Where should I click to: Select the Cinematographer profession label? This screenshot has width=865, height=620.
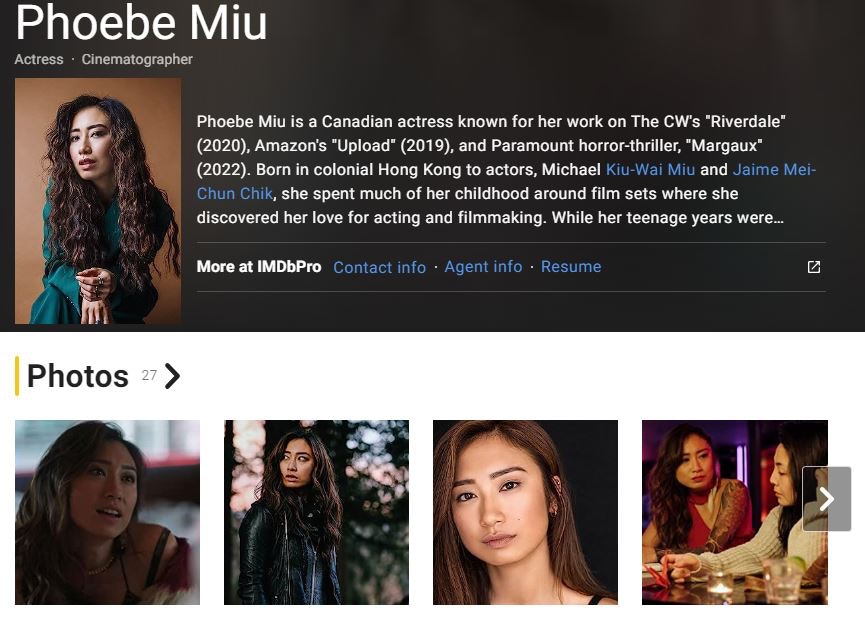[137, 59]
